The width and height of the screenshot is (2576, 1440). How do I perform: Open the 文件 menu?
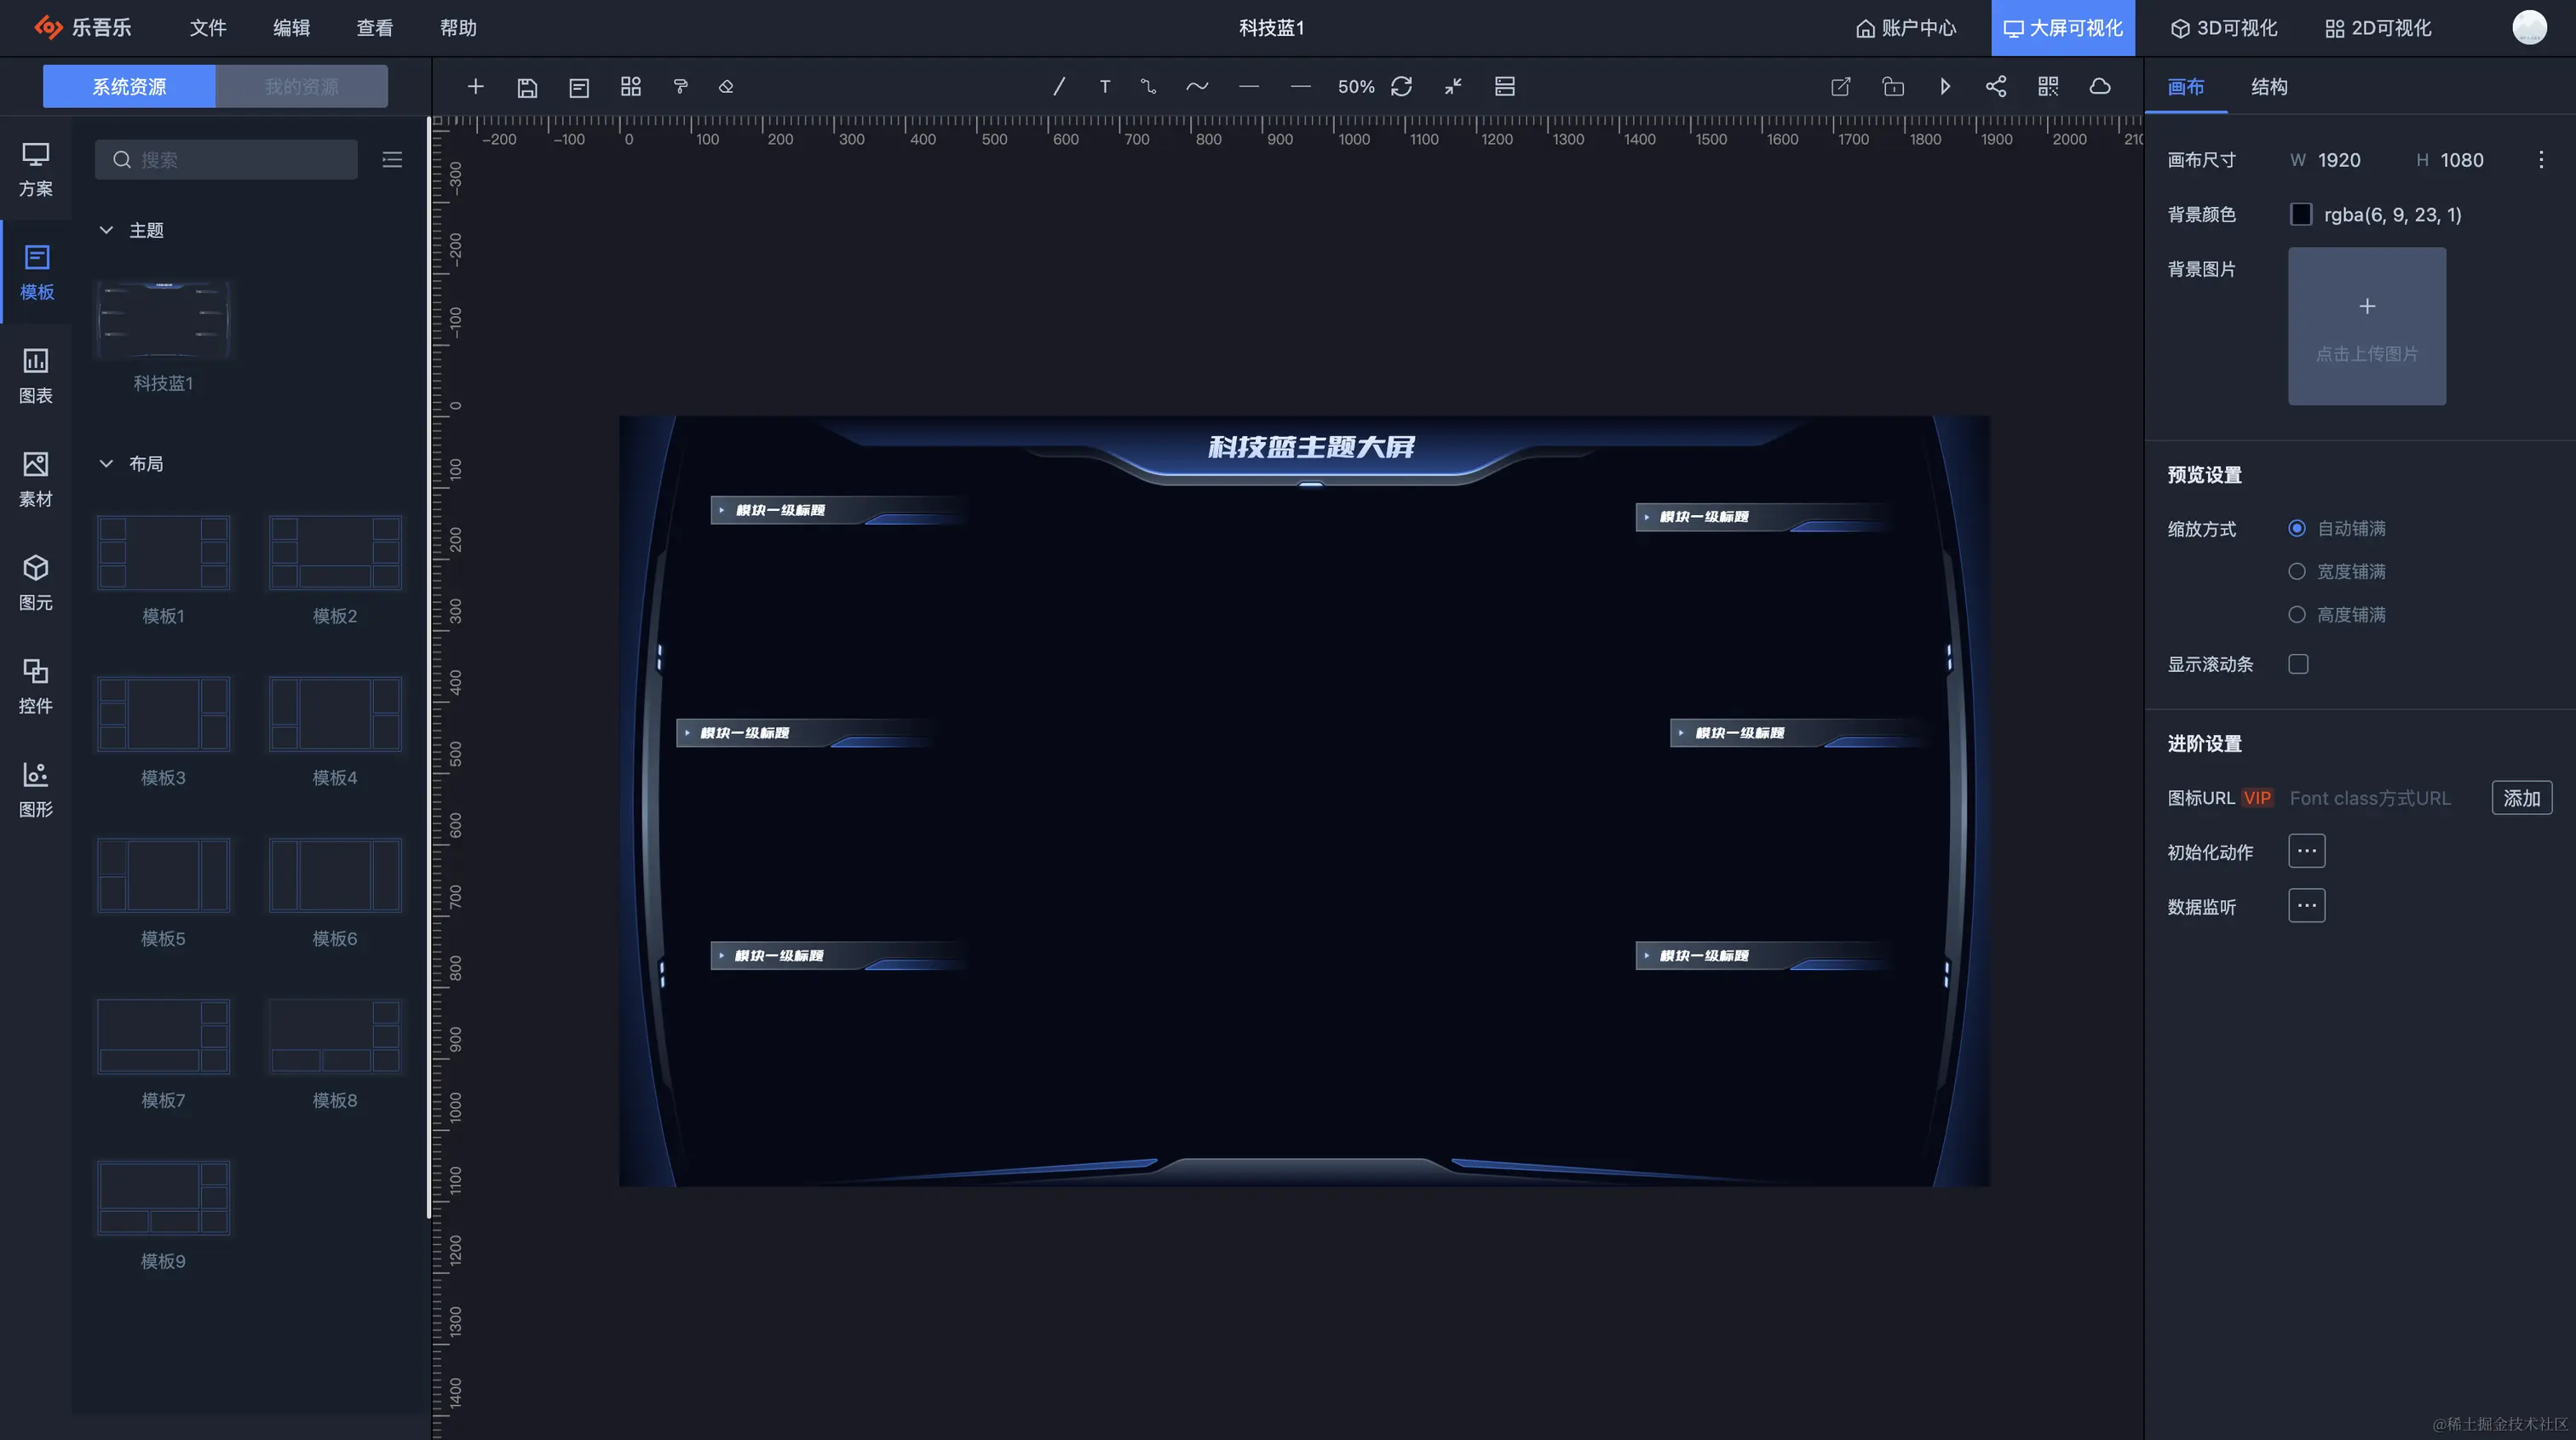[208, 28]
